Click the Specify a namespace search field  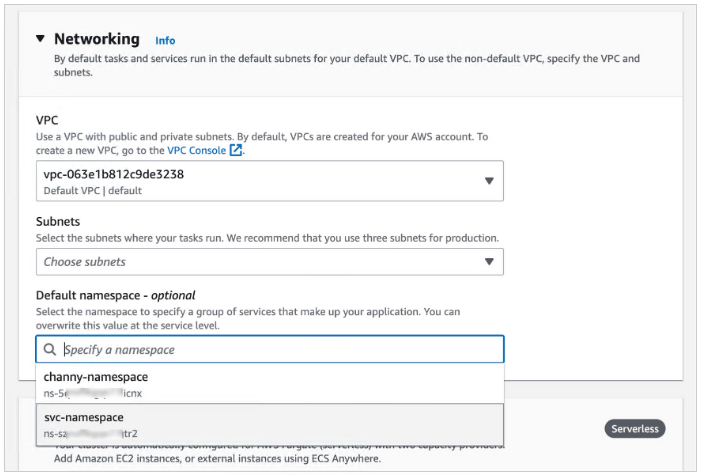(x=280, y=349)
